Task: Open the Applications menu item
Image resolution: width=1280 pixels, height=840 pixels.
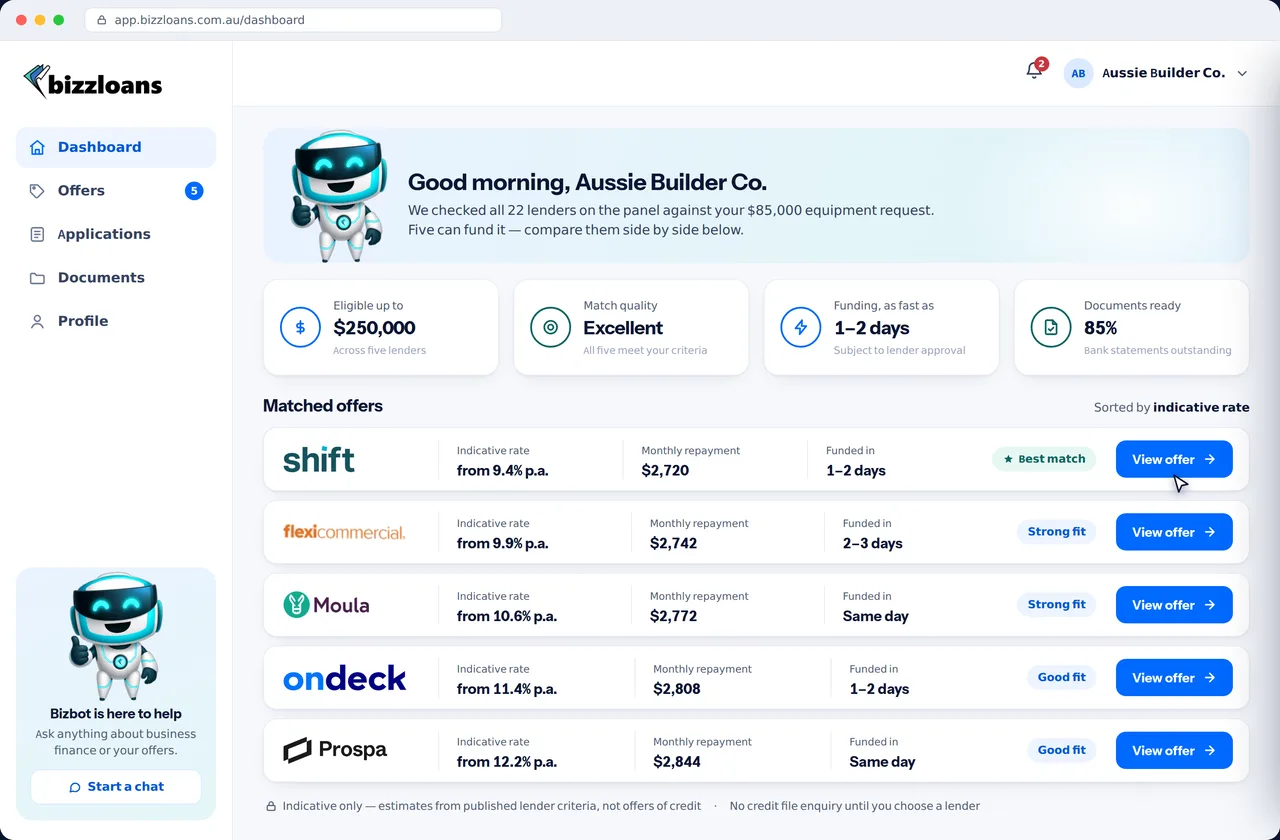Action: [116, 234]
